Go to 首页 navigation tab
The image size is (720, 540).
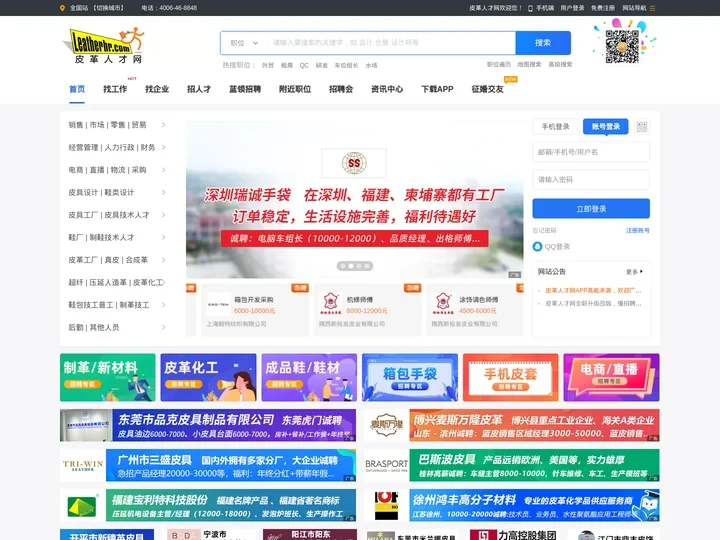click(77, 89)
